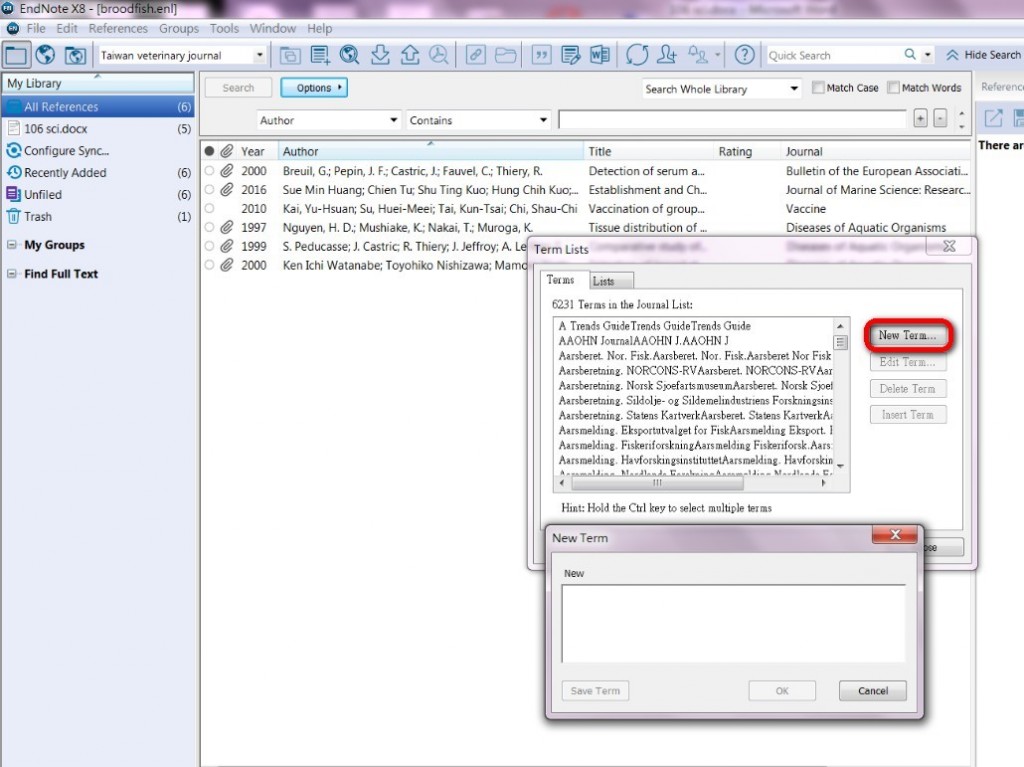This screenshot has height=767, width=1024.
Task: Click the Edit Term... button
Action: [x=908, y=362]
